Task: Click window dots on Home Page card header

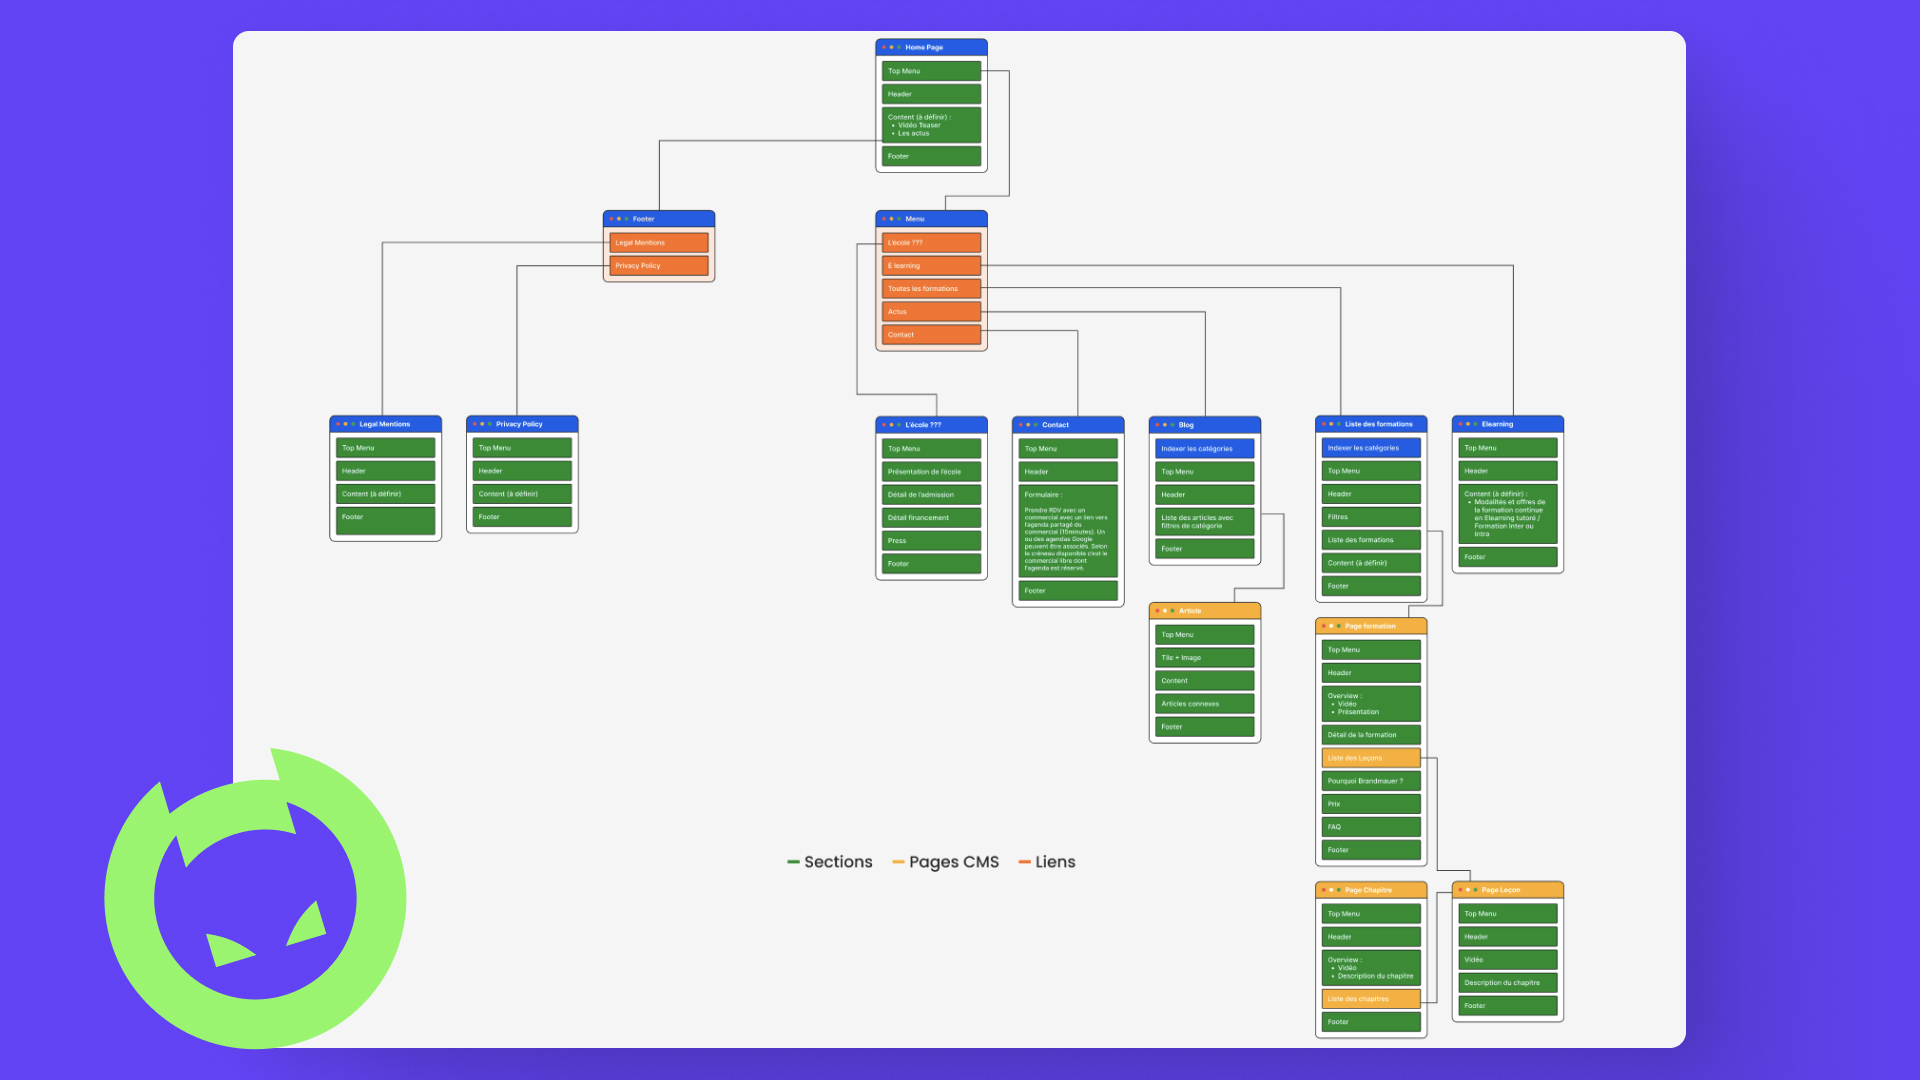Action: (x=891, y=47)
